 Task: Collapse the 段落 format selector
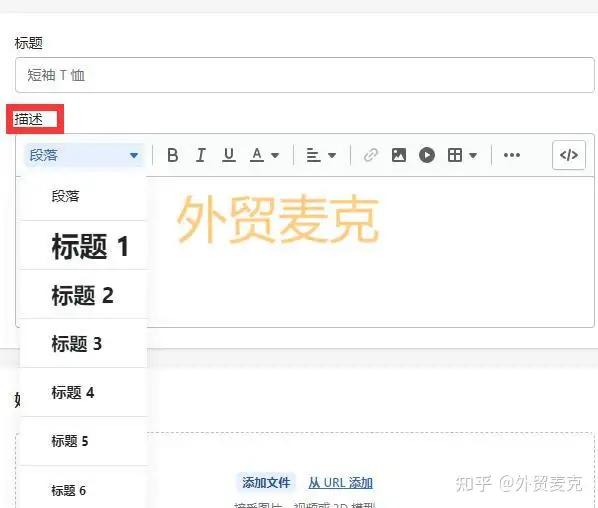coord(84,155)
